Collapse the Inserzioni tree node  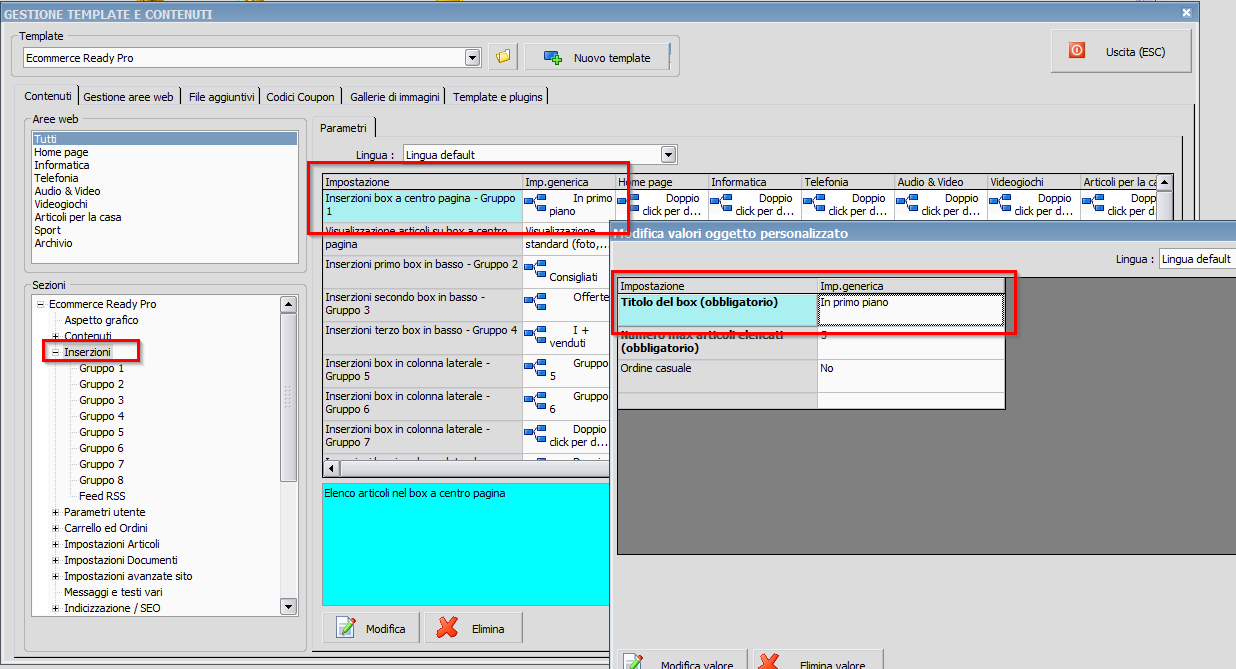coord(56,352)
